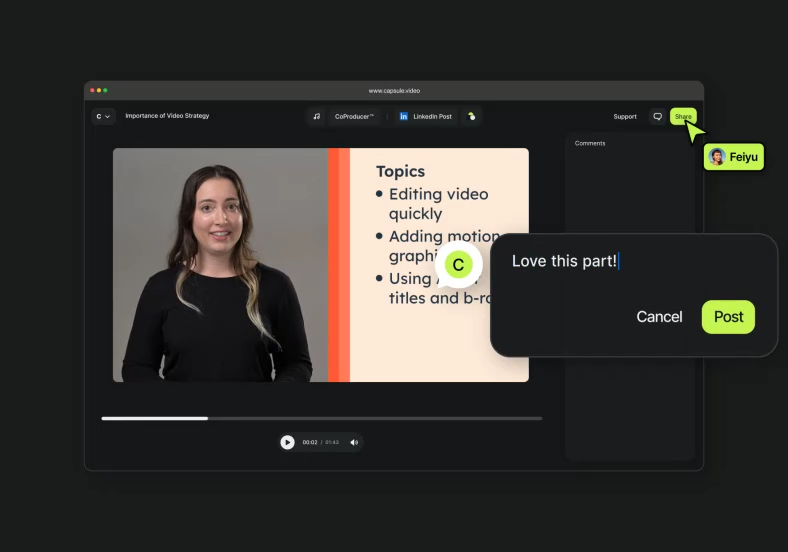Image resolution: width=788 pixels, height=552 pixels.
Task: Click the 'Importance of Video Strategy' title
Action: (167, 116)
